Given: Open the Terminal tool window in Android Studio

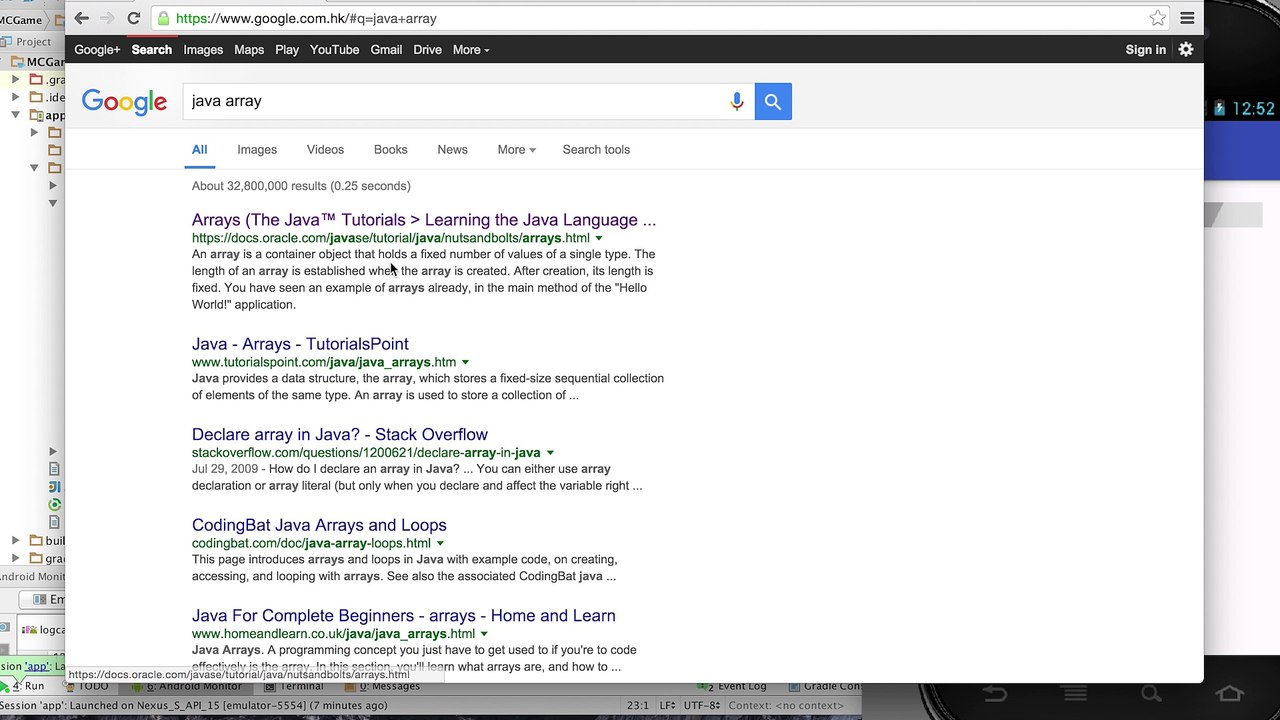Looking at the screenshot, I should [296, 686].
